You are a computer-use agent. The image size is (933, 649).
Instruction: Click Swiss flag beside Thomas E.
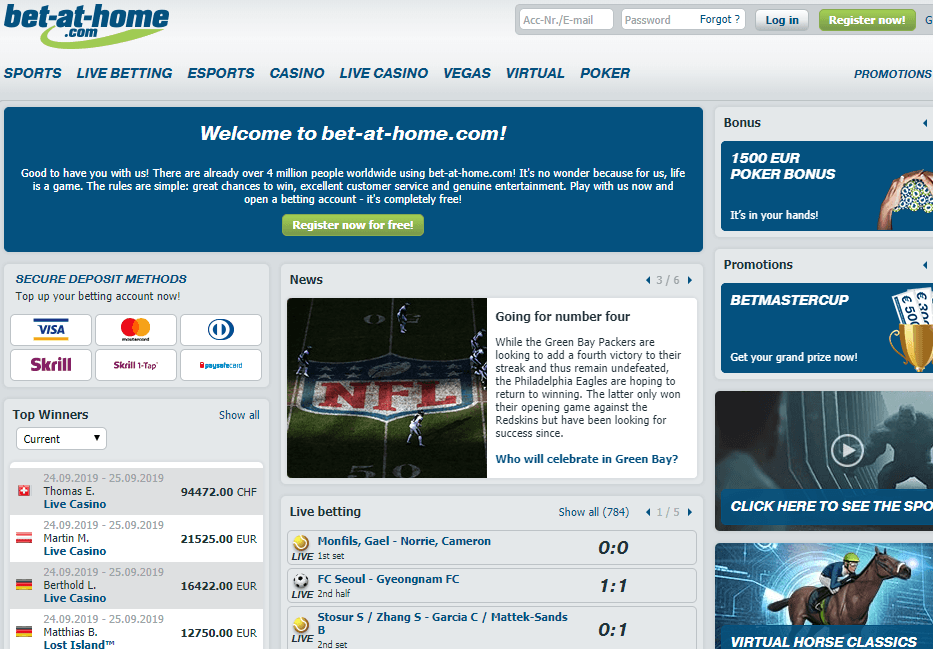24,491
